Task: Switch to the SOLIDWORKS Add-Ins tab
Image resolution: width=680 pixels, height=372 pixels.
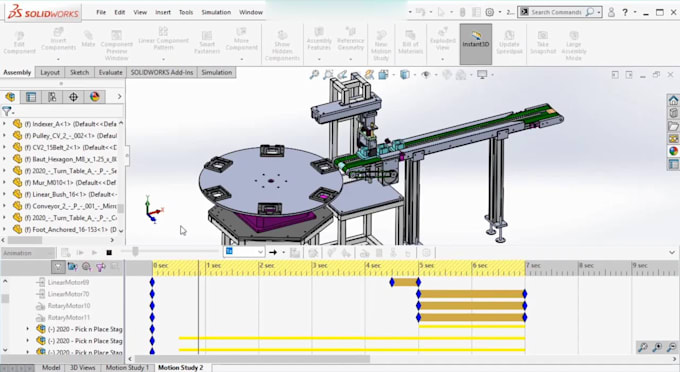Action: point(162,72)
